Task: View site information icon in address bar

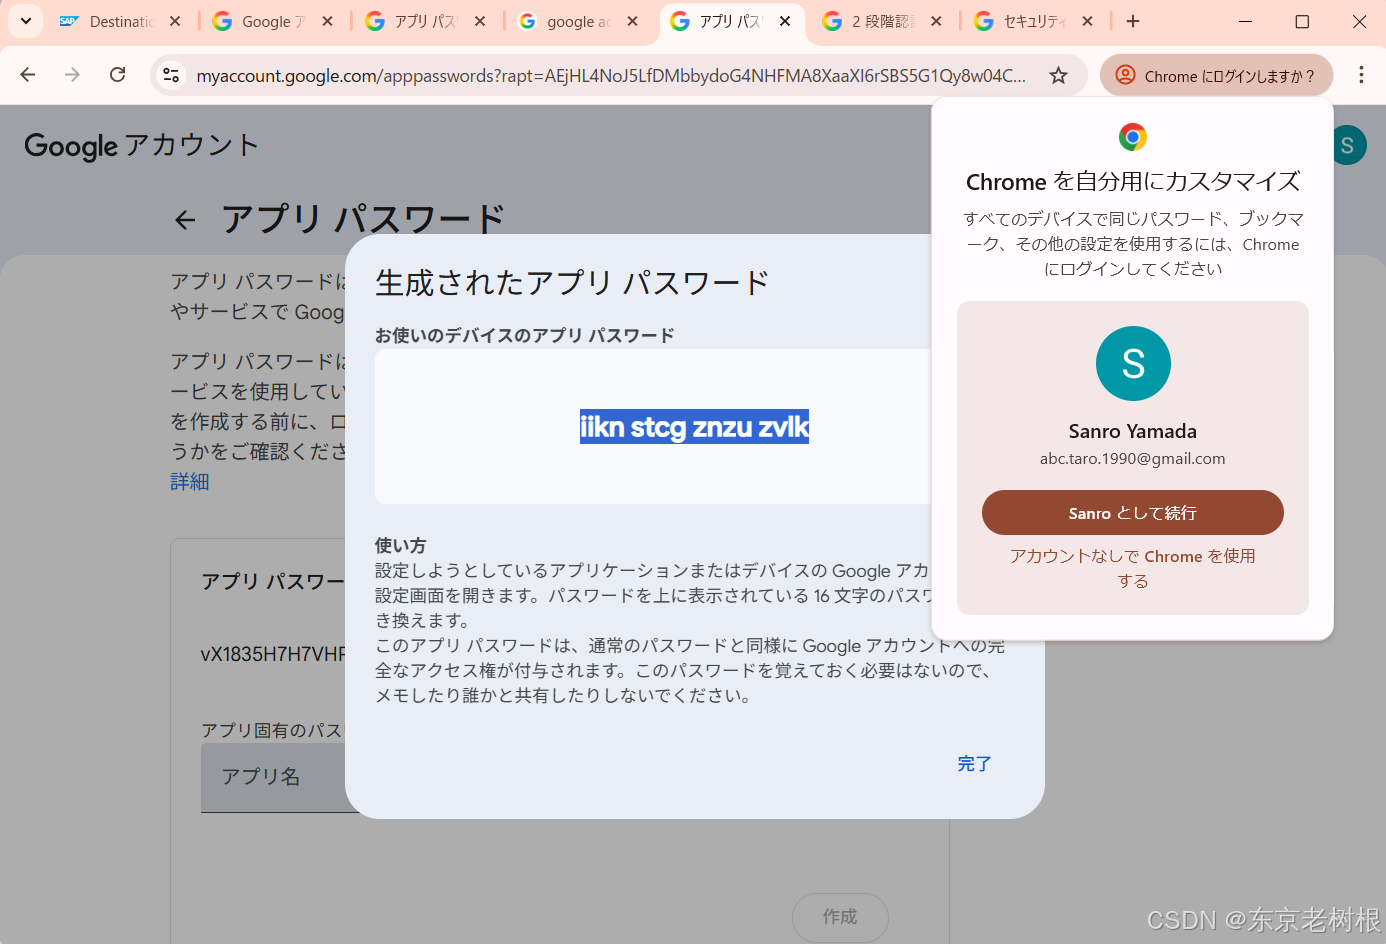Action: [171, 75]
